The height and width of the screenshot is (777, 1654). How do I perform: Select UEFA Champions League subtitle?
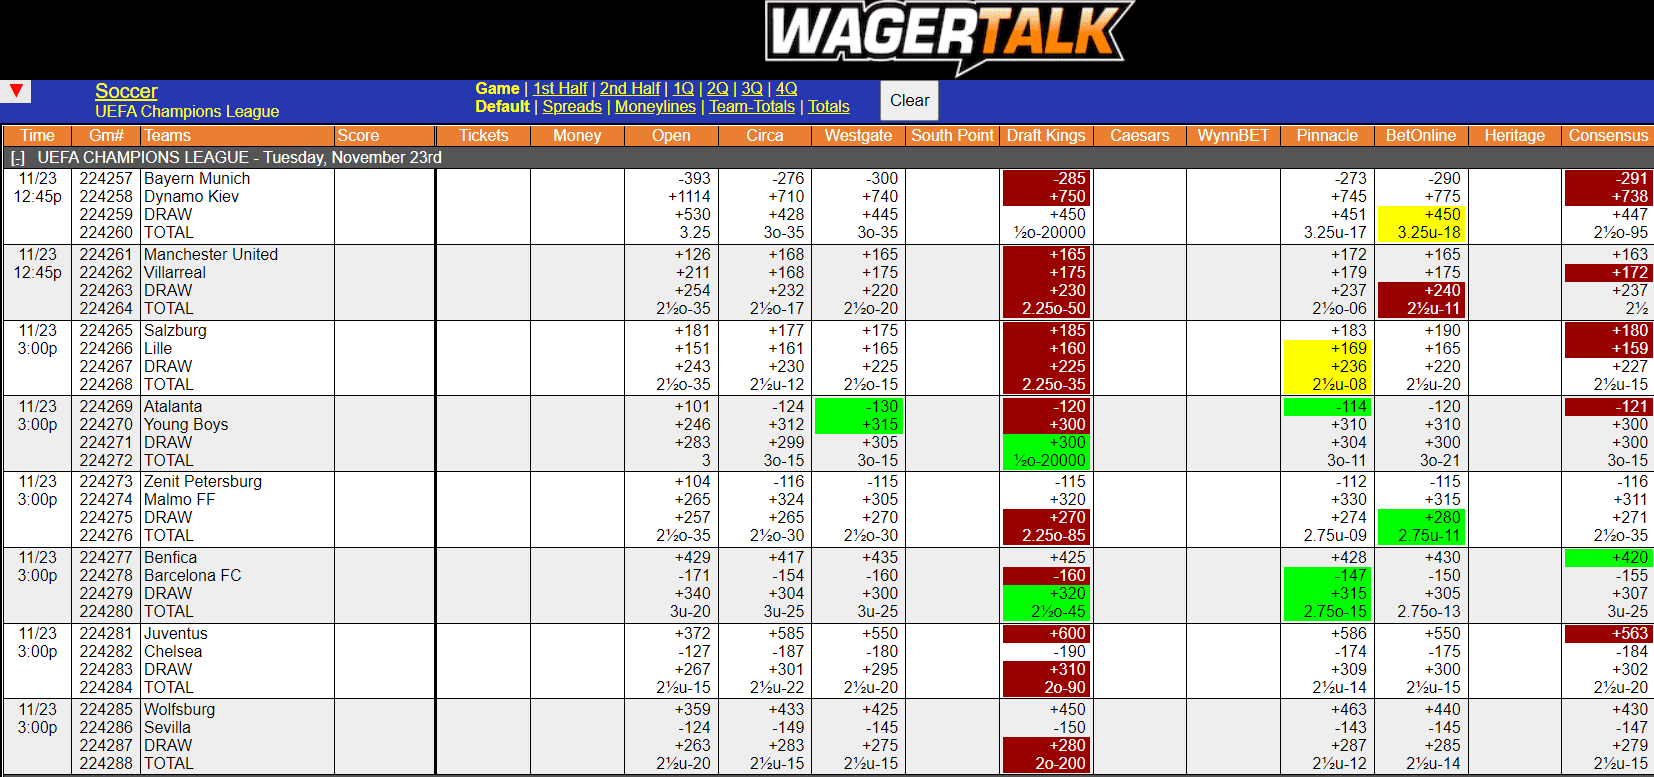pyautogui.click(x=187, y=112)
